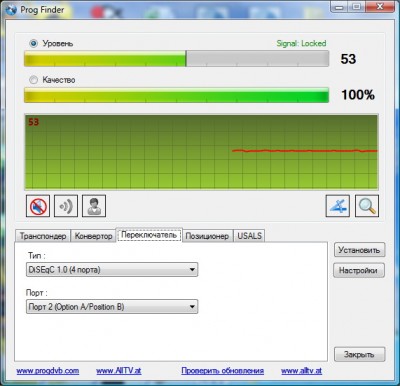The width and height of the screenshot is (400, 386).
Task: Open the USALS tab
Action: coord(249,236)
